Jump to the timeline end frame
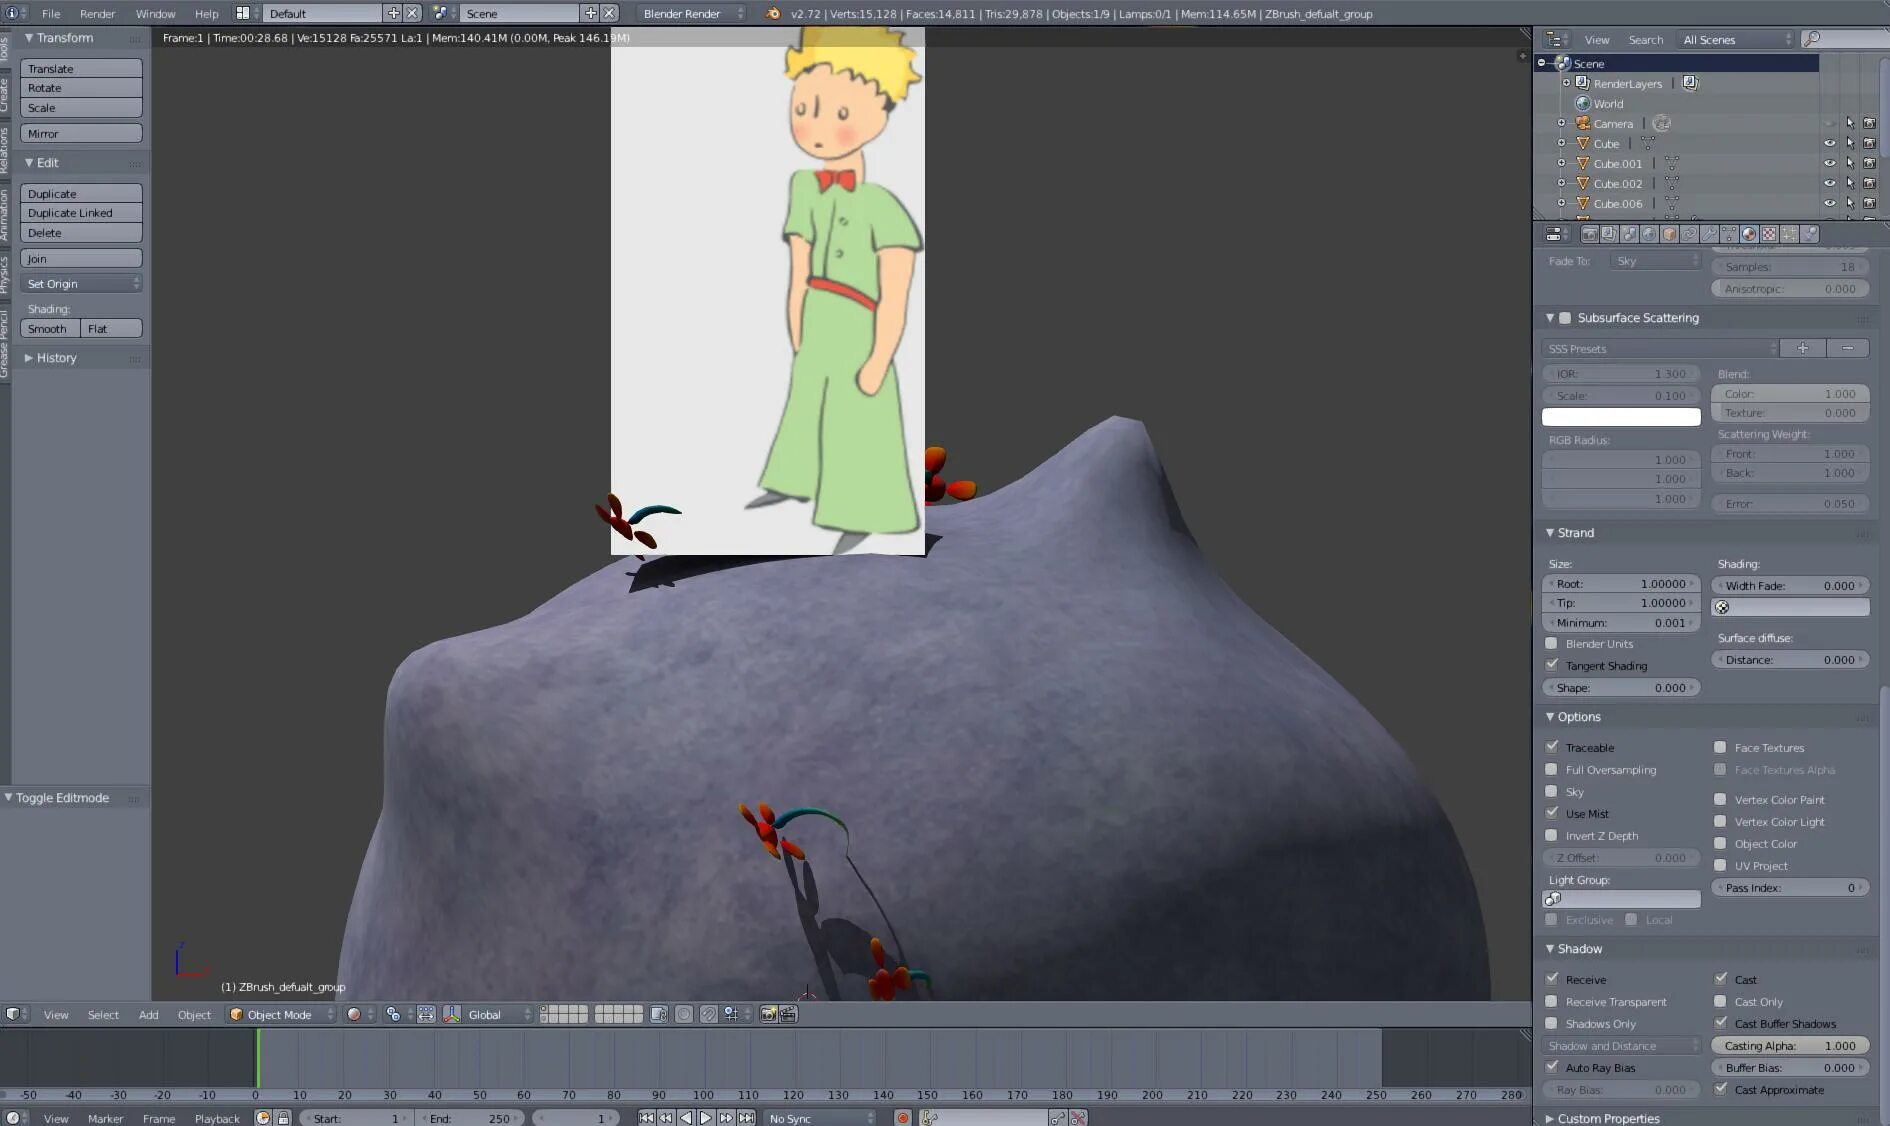 point(746,1118)
